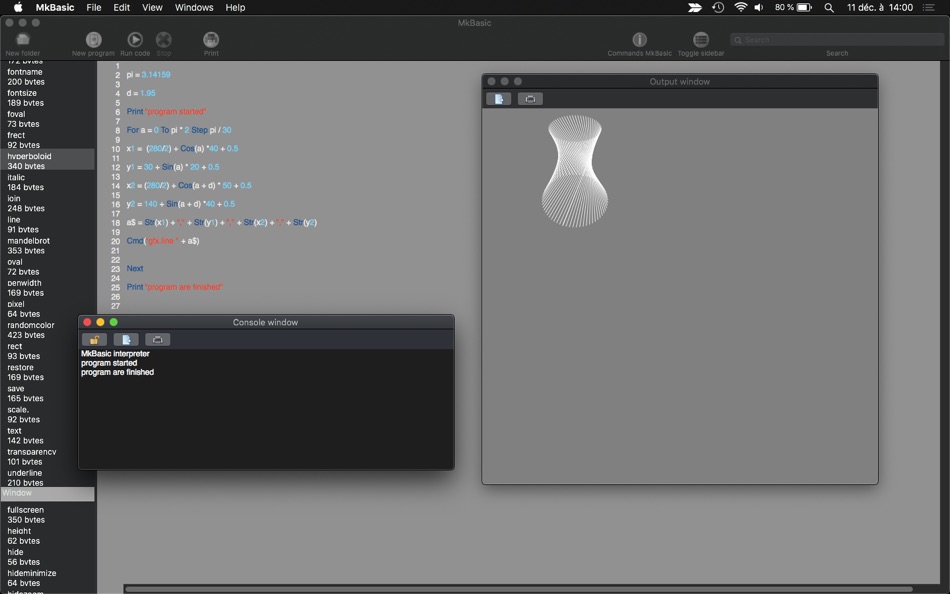This screenshot has height=594, width=950.
Task: Toggle sidebar using toolbar icon
Action: (x=700, y=40)
